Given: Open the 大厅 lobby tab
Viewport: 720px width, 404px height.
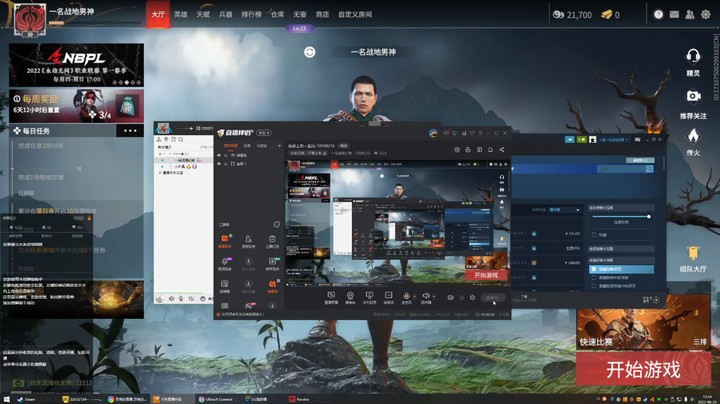Looking at the screenshot, I should (158, 14).
